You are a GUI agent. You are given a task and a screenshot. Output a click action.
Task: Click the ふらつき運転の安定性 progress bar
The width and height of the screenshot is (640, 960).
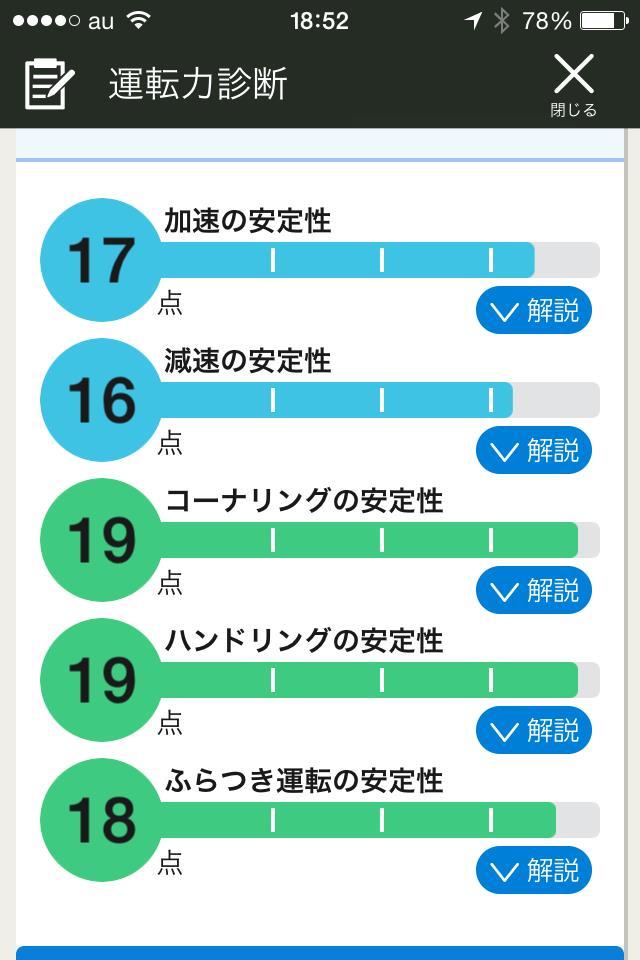pyautogui.click(x=380, y=820)
